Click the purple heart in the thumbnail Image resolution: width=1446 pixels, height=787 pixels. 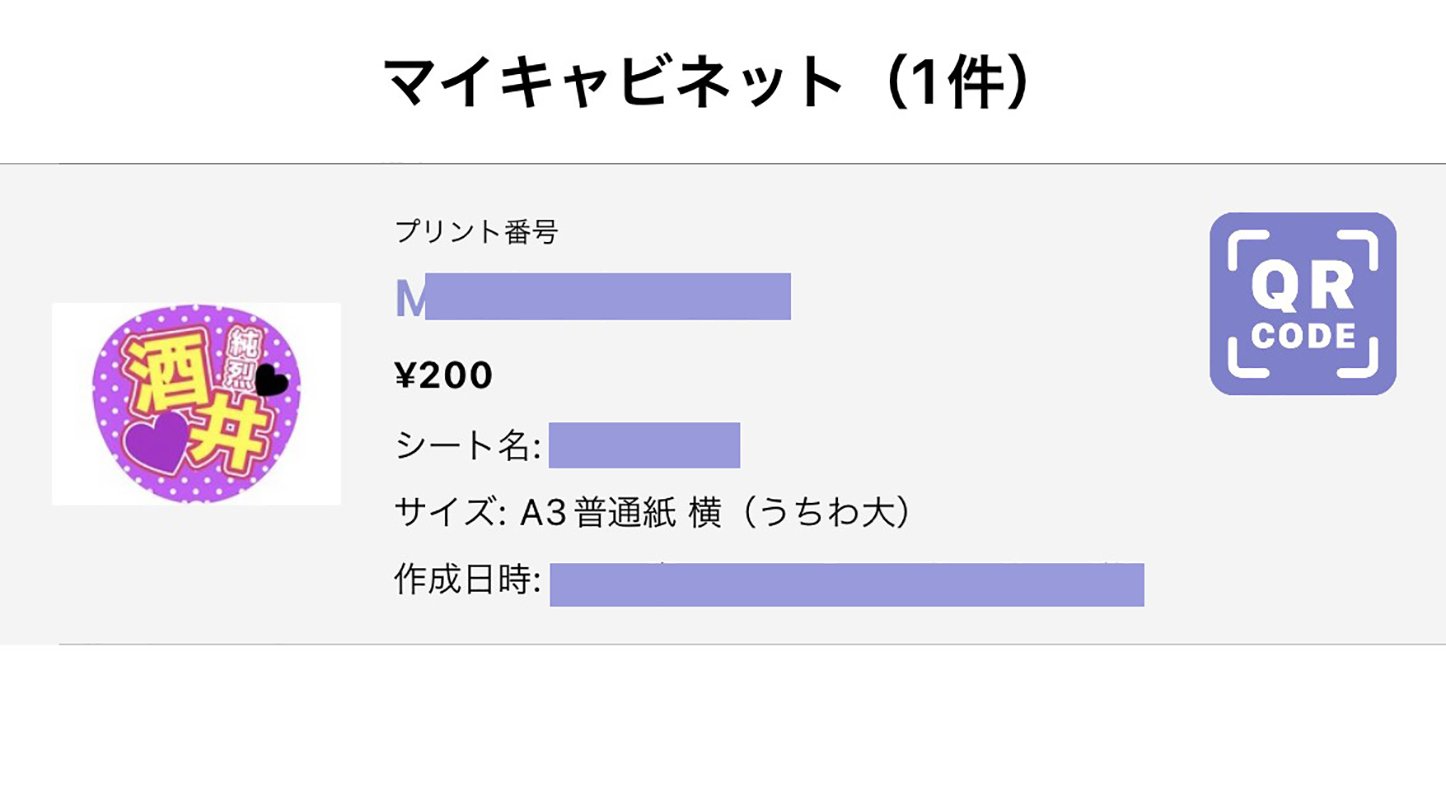point(156,441)
